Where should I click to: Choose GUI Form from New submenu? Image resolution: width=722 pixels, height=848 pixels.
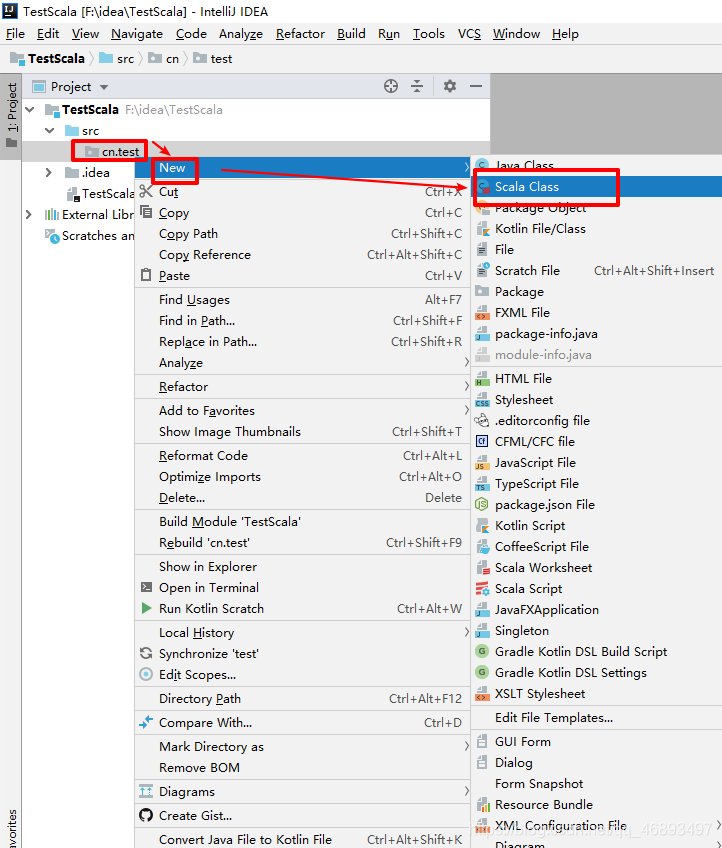tap(597, 741)
